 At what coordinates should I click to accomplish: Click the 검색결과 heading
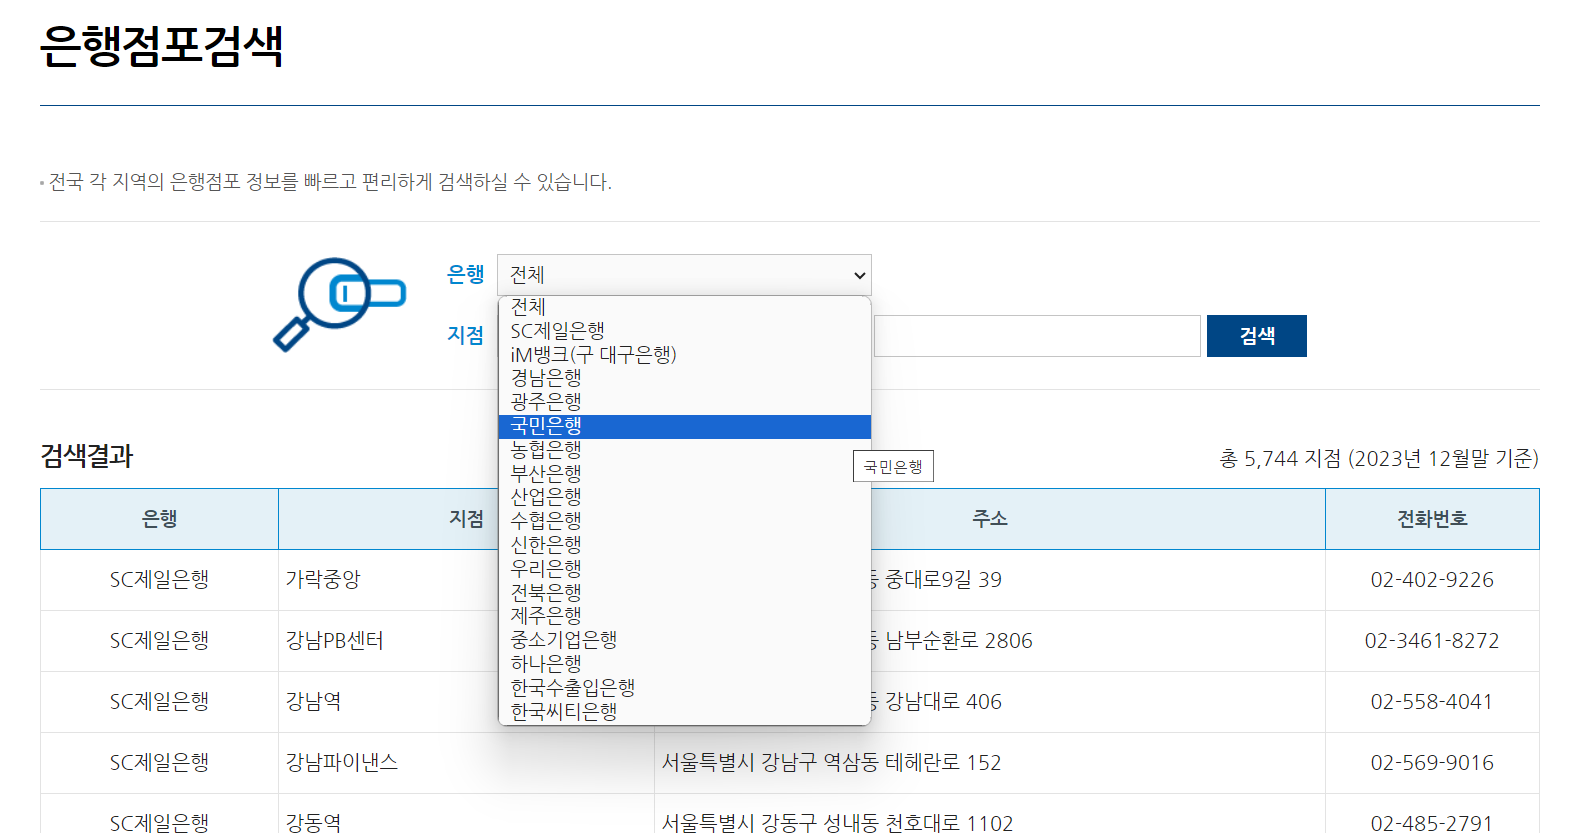tap(87, 456)
